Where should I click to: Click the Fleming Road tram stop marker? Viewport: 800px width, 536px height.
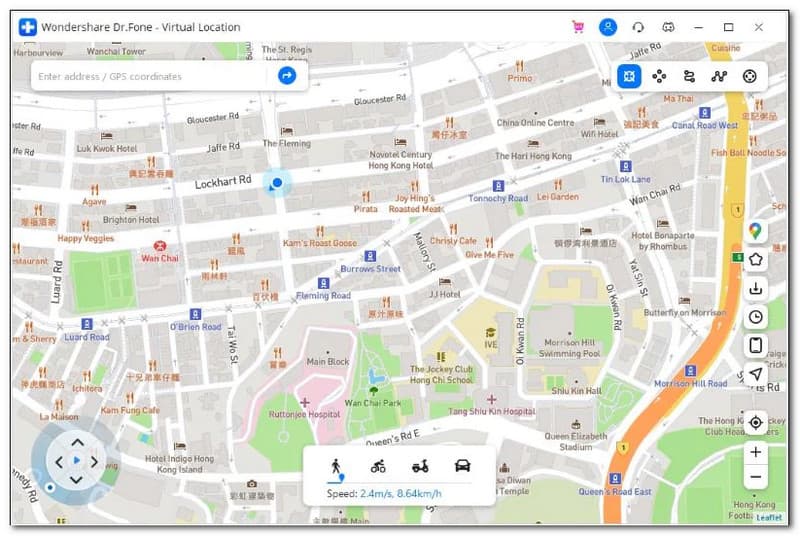[x=323, y=283]
